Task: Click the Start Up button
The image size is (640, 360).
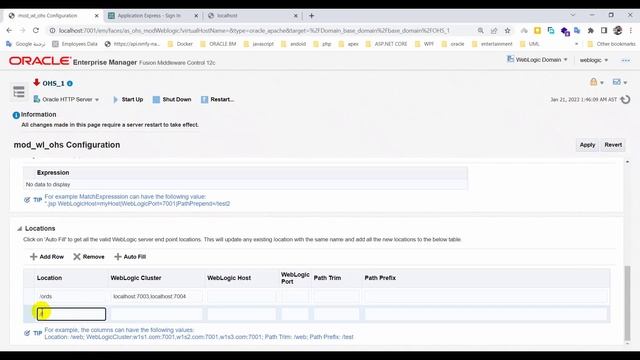Action: (x=128, y=99)
